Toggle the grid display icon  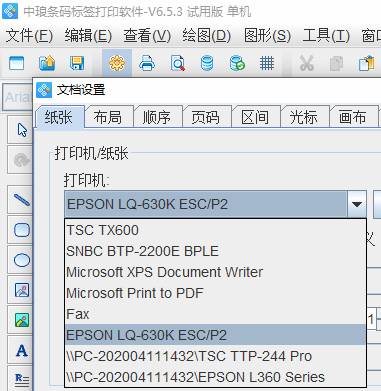267,63
